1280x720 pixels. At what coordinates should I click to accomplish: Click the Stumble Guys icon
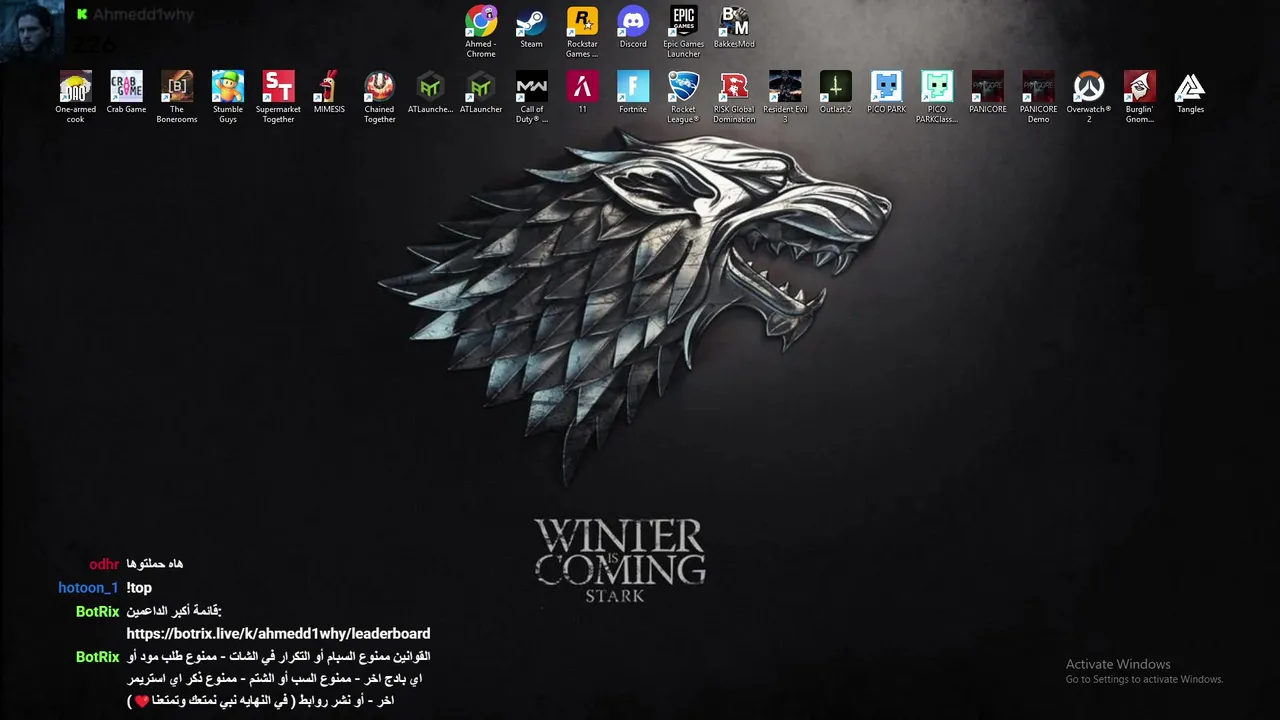228,97
